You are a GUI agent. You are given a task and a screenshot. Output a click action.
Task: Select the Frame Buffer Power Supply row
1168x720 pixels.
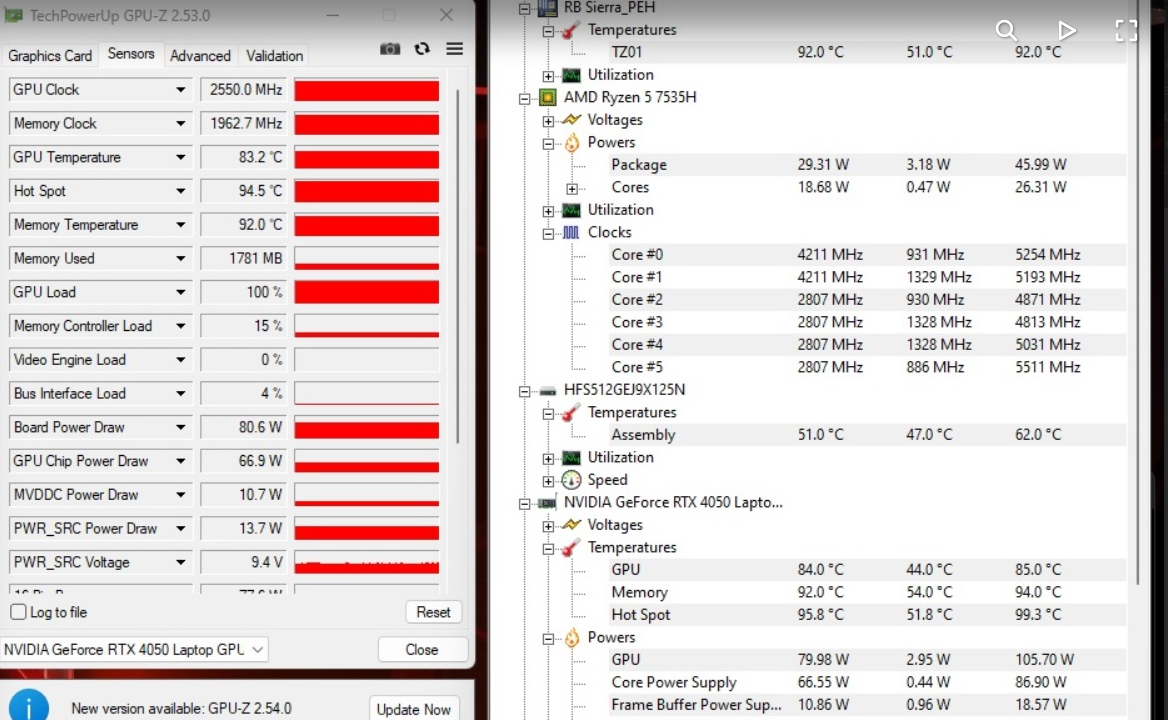pyautogui.click(x=866, y=705)
